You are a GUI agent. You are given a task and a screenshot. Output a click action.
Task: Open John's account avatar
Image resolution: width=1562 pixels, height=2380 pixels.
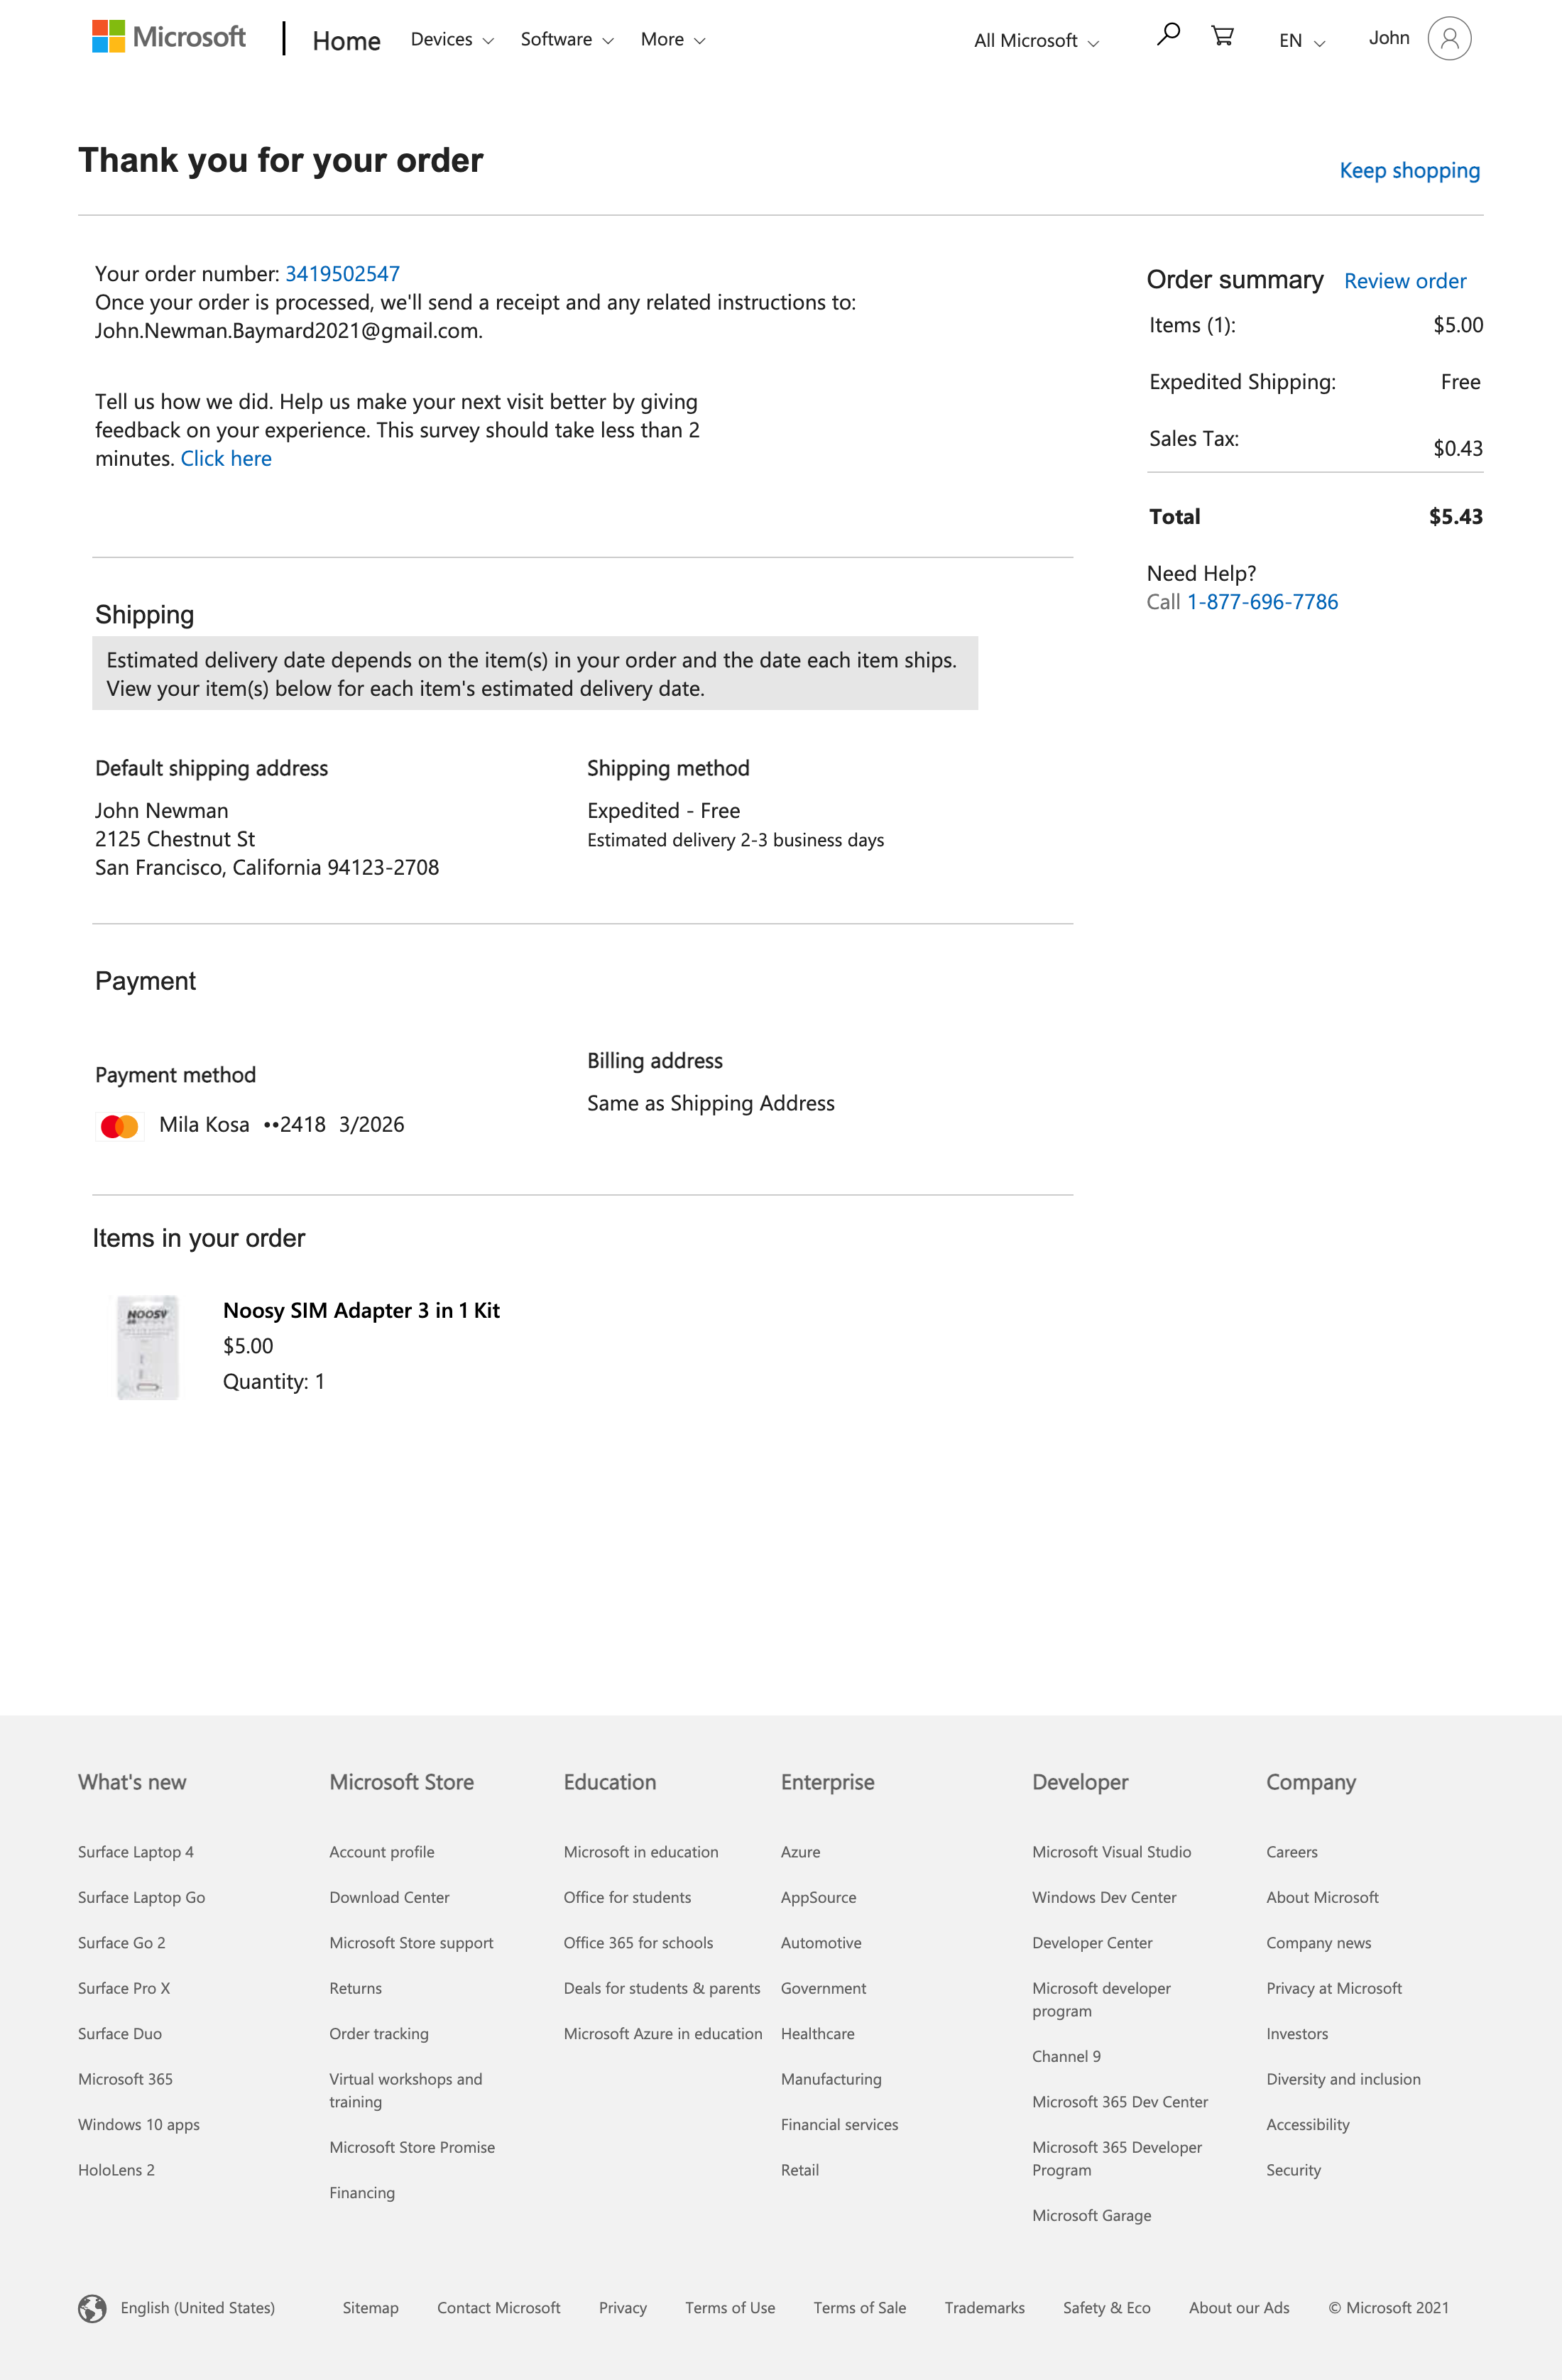[x=1449, y=38]
